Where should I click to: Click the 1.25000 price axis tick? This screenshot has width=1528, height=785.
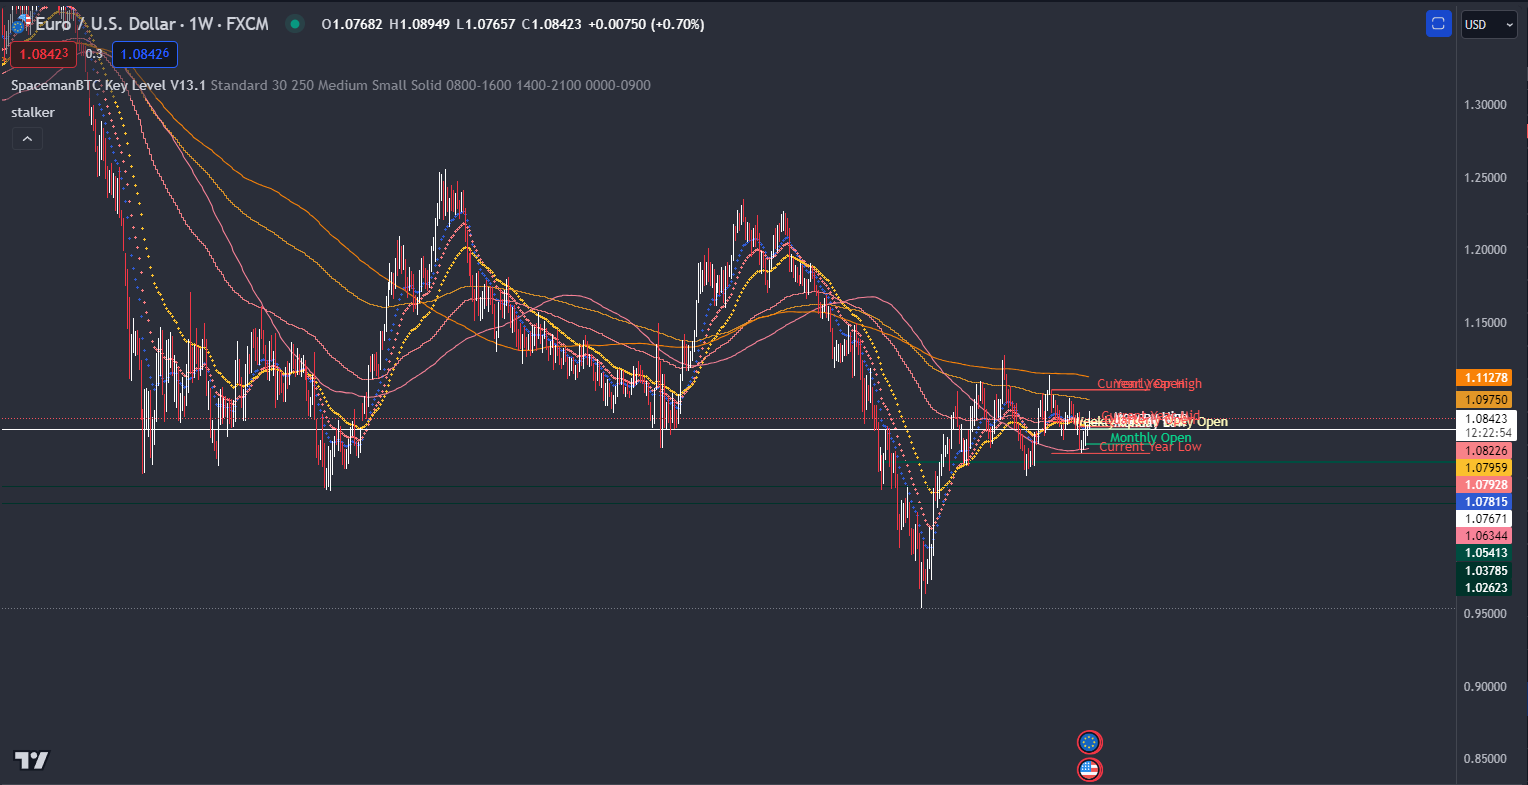1485,178
